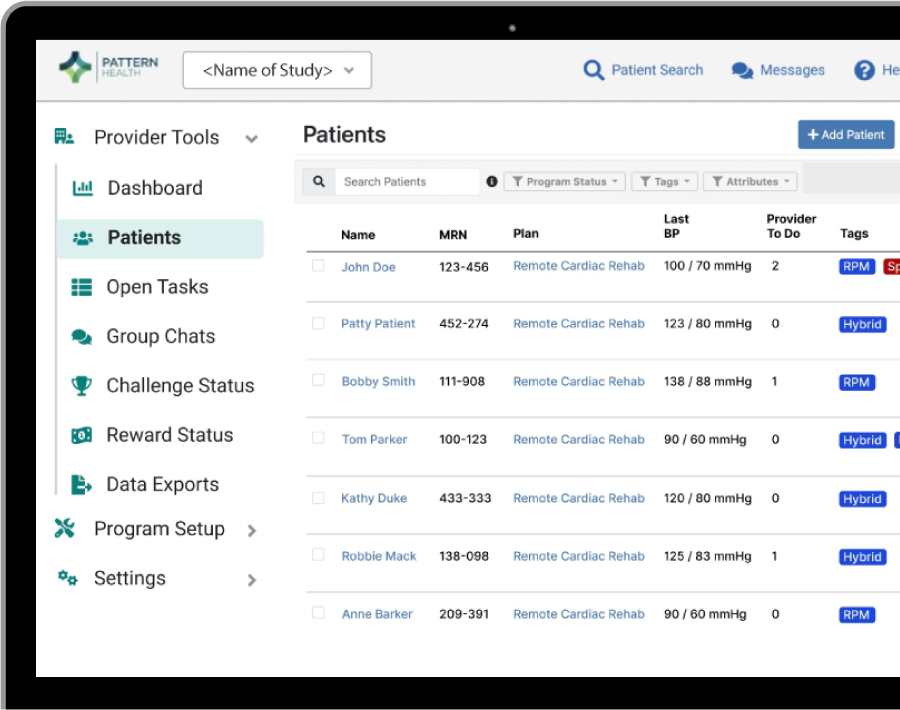Click the Challenge Status trophy icon
The height and width of the screenshot is (710, 900).
coord(82,386)
